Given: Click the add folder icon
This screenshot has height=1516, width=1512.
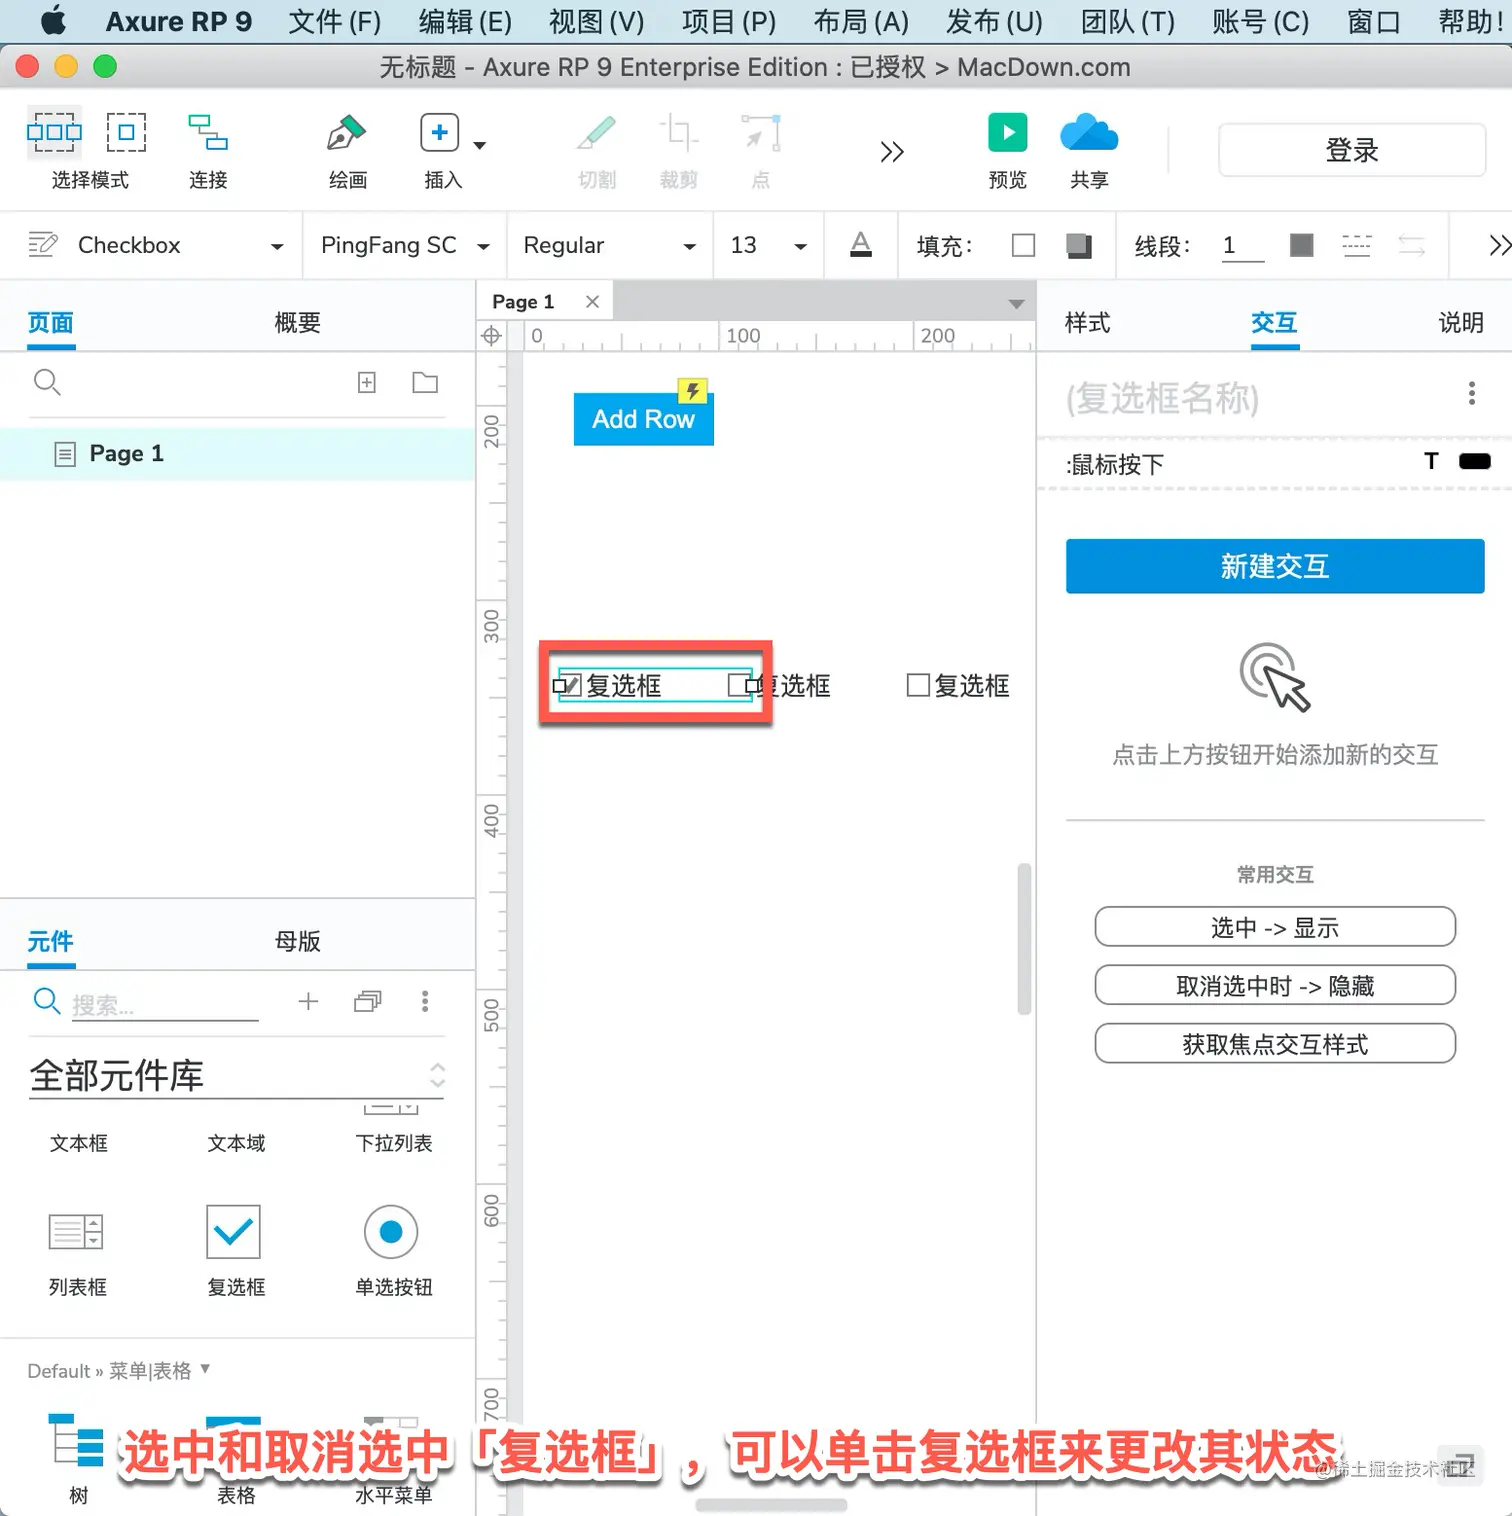Looking at the screenshot, I should [425, 382].
